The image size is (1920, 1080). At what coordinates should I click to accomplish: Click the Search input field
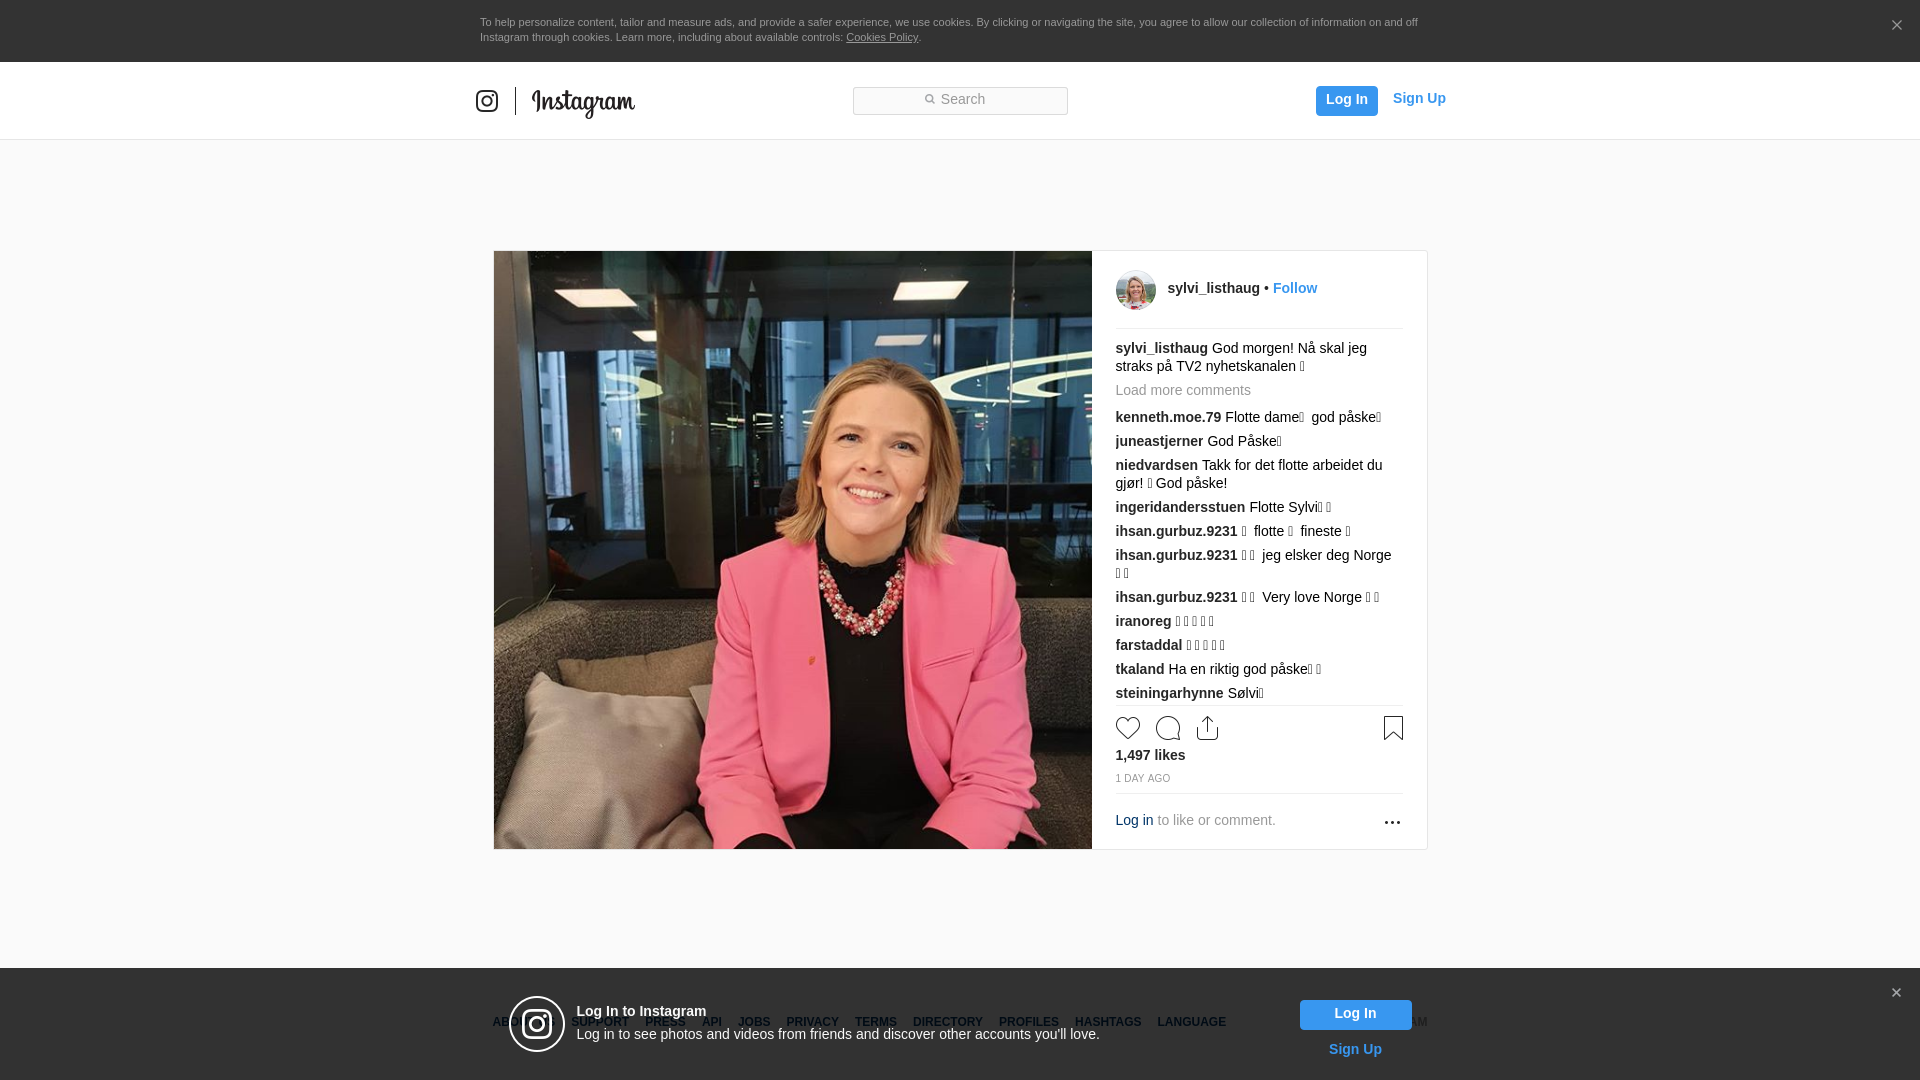[x=960, y=100]
